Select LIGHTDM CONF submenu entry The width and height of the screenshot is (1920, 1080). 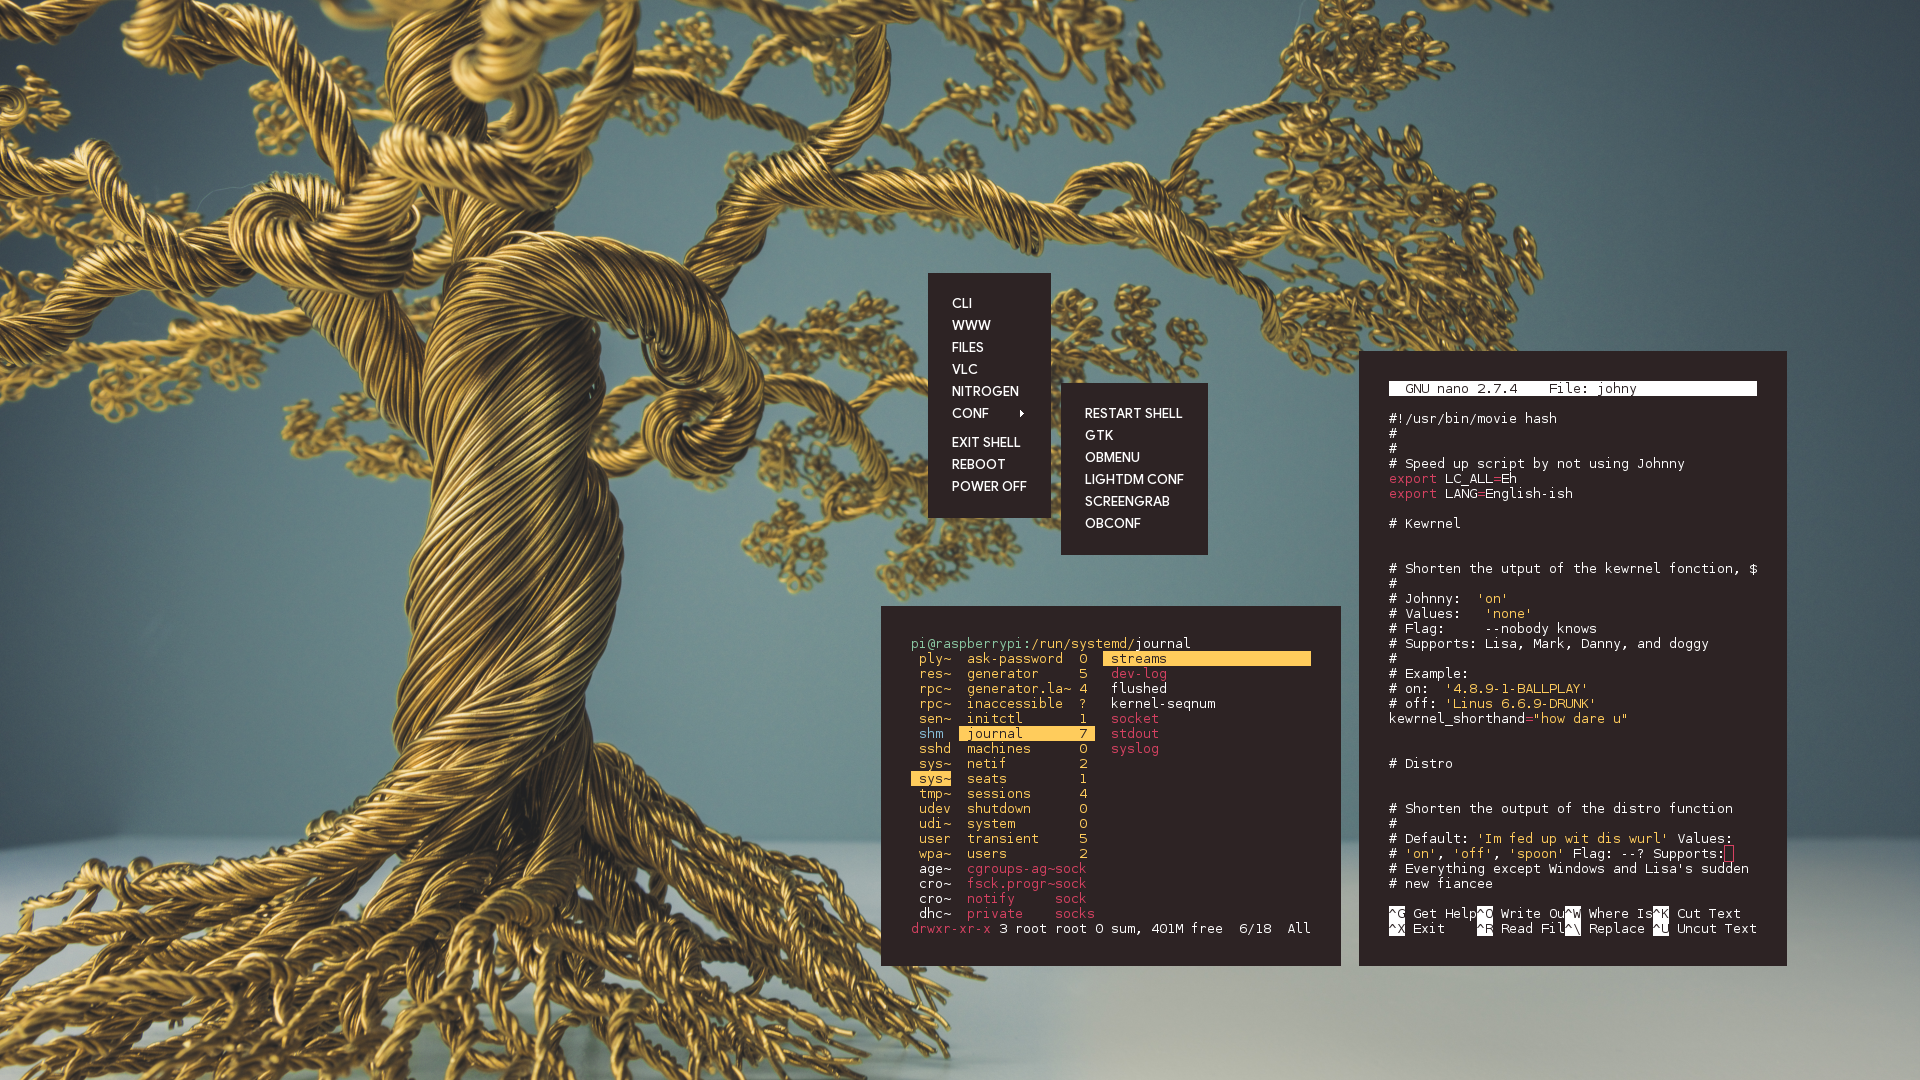tap(1134, 479)
